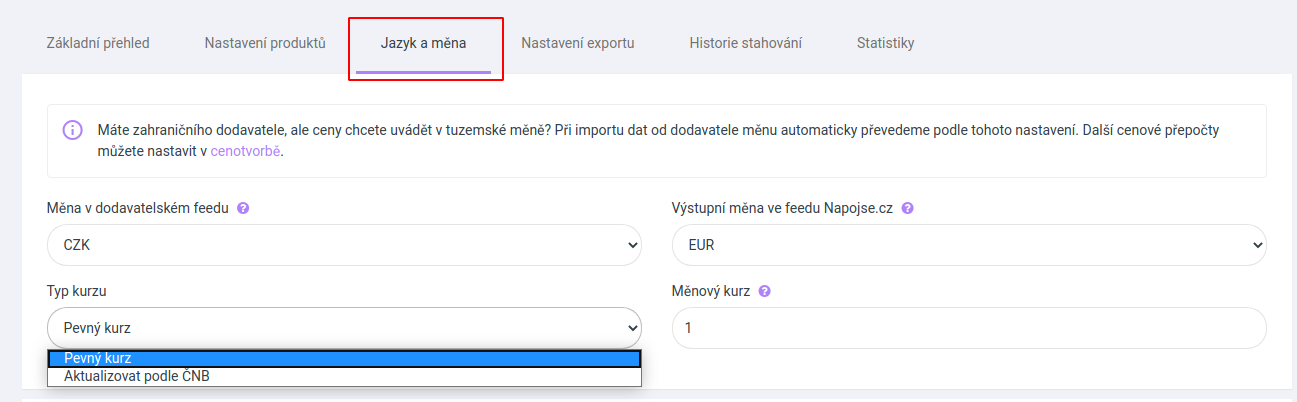1297x402 pixels.
Task: Click the Měna v dodavatelském feedu label text
Action: pyautogui.click(x=138, y=209)
